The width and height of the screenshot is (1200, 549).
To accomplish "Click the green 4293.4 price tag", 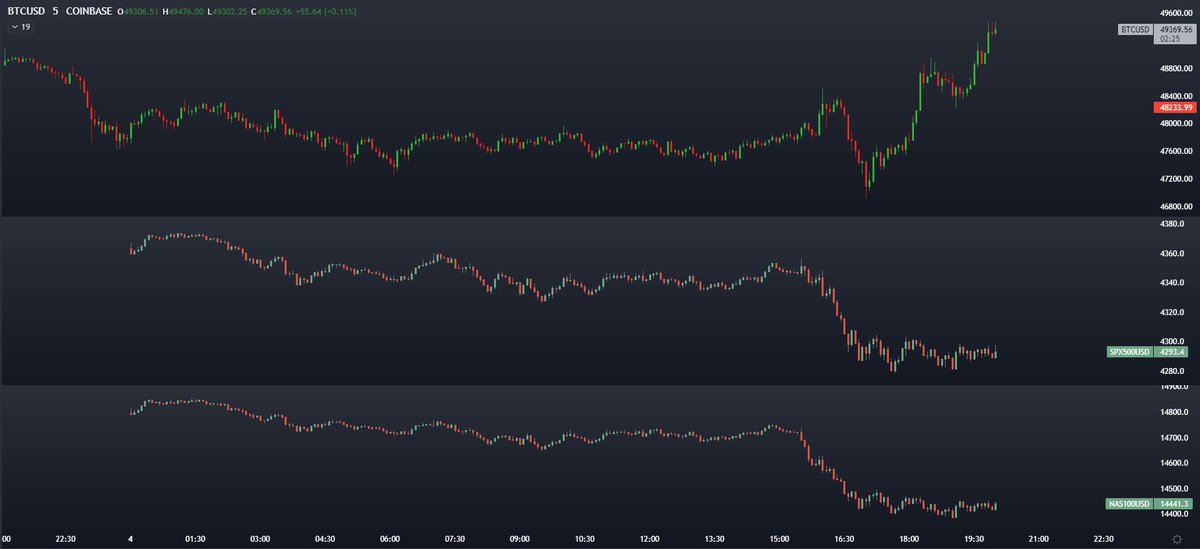I will coord(1171,352).
